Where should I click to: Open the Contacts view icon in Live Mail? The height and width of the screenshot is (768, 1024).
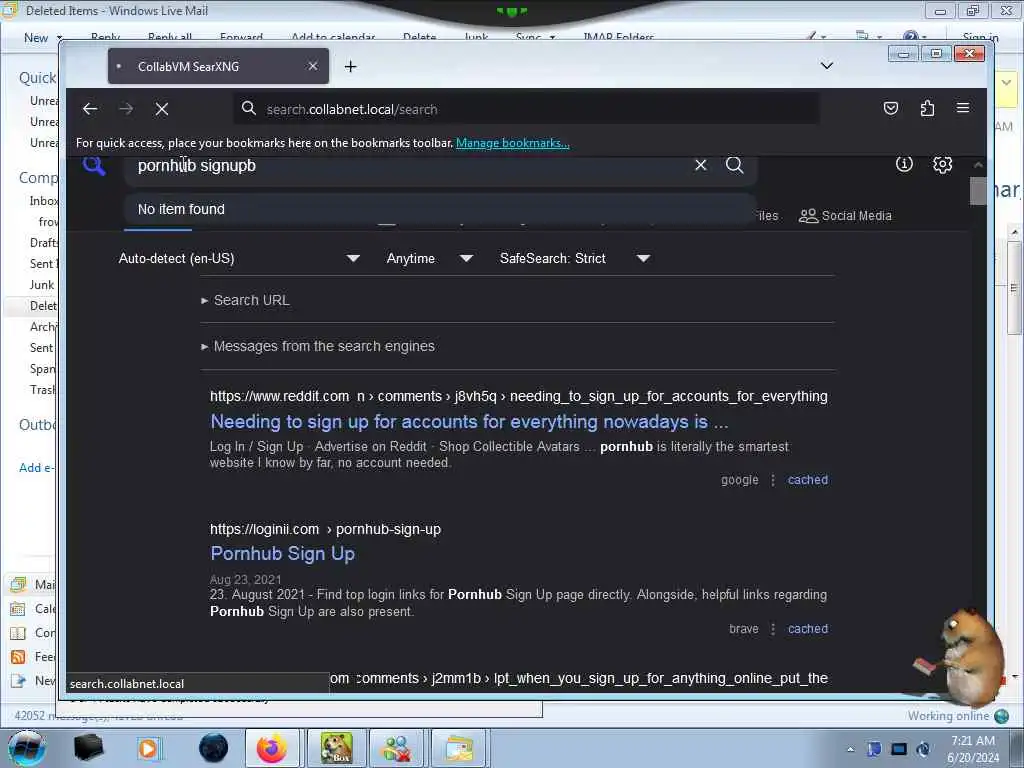[x=18, y=633]
